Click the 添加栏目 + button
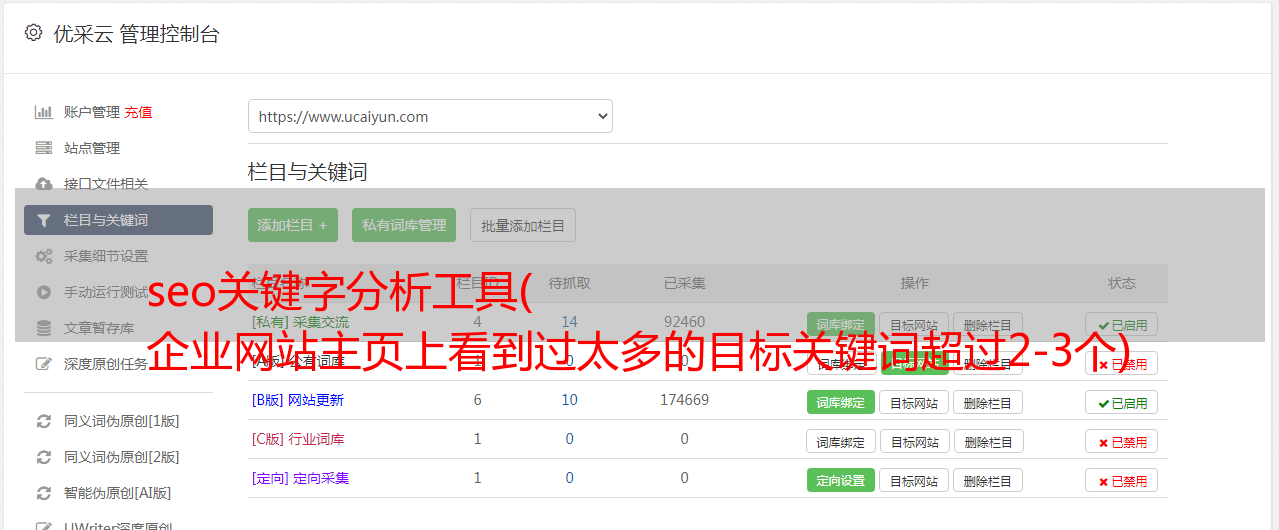 [x=293, y=225]
